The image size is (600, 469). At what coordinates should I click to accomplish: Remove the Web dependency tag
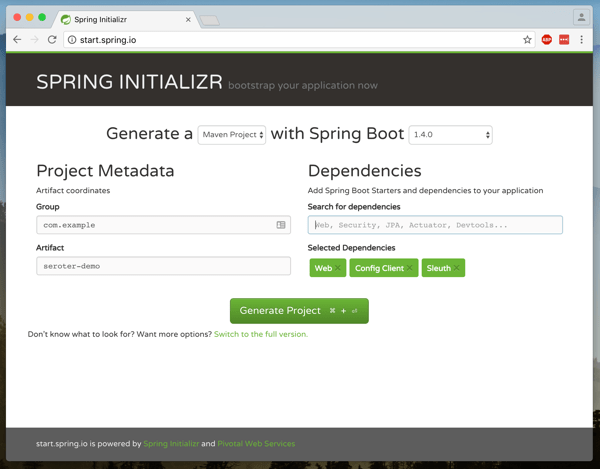339,268
